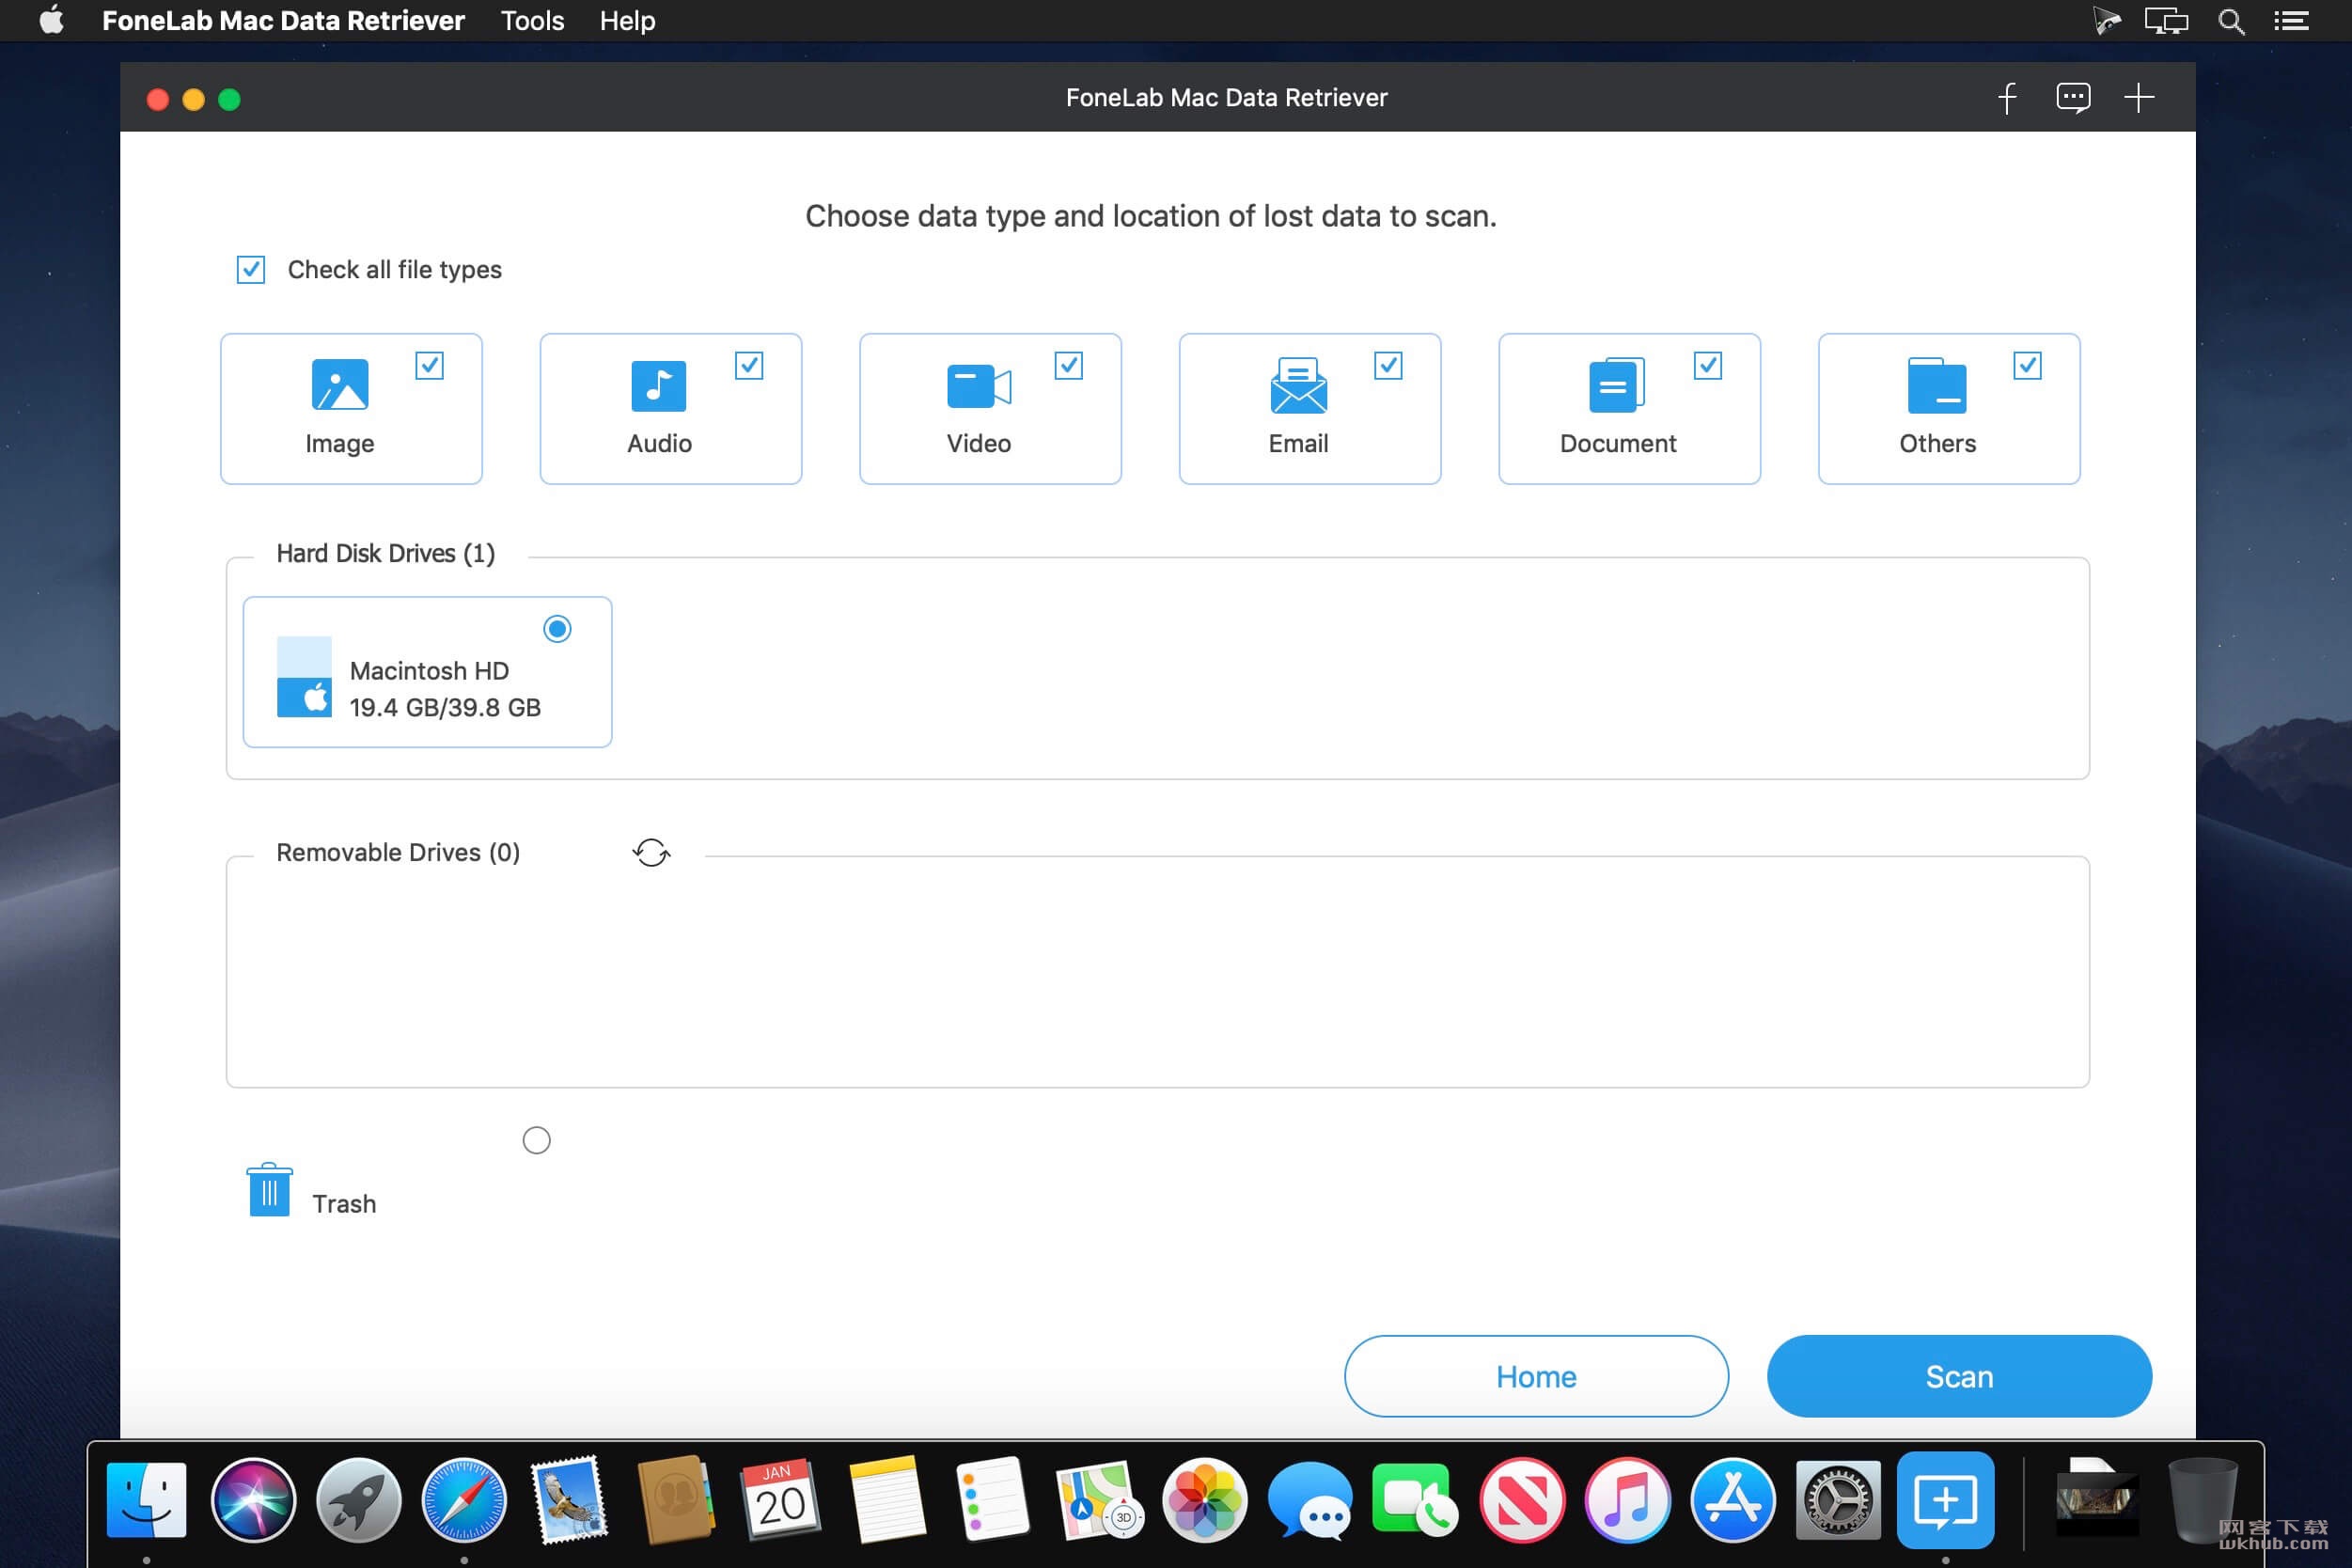This screenshot has height=1568, width=2352.
Task: Open Launchpad rocket icon in Dock
Action: (x=358, y=1500)
